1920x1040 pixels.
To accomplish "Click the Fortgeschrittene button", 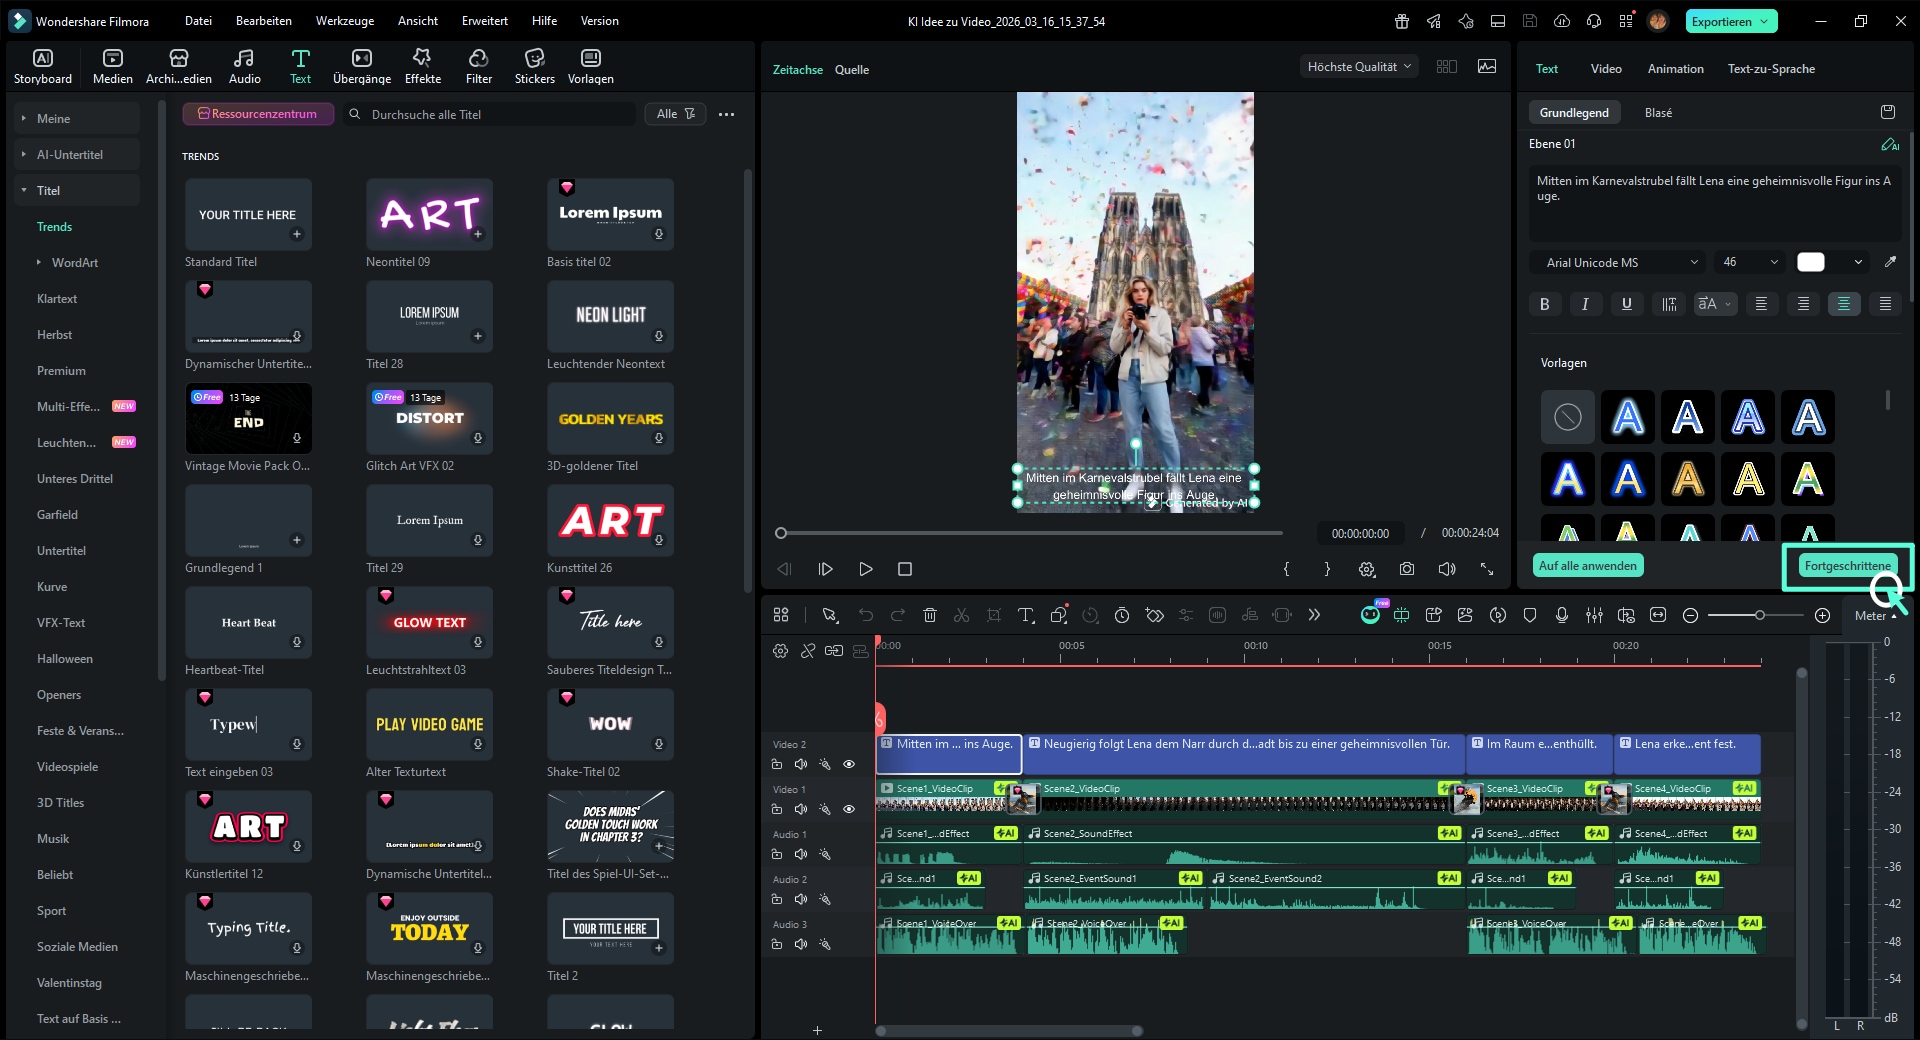I will click(x=1846, y=566).
